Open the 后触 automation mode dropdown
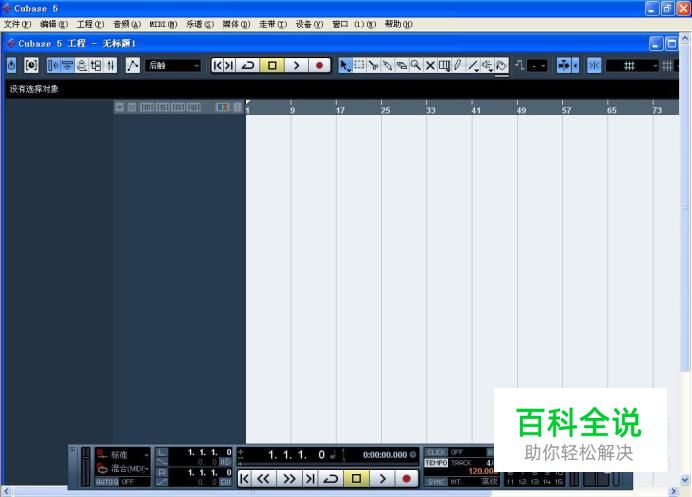 173,65
